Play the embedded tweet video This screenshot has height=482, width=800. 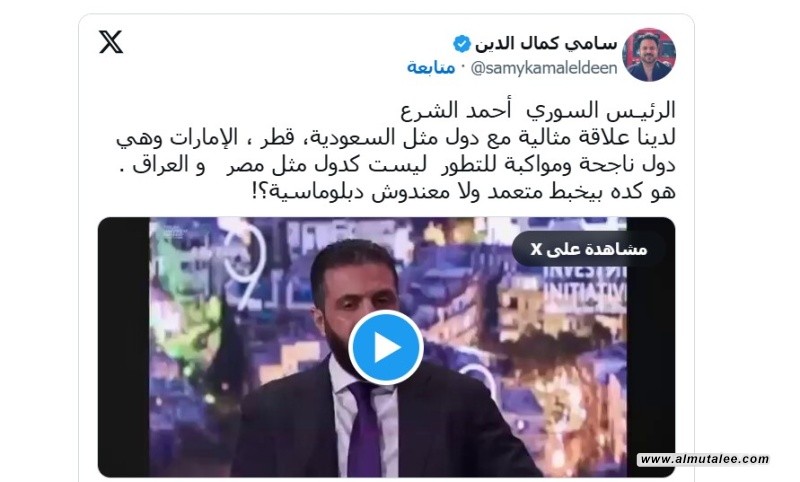point(386,347)
